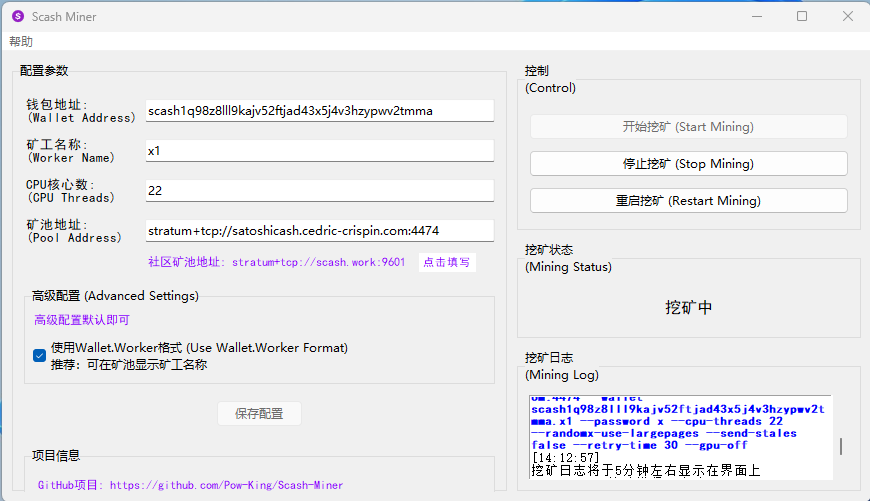870x501 pixels.
Task: Click the 保存配置 save config button
Action: click(259, 414)
